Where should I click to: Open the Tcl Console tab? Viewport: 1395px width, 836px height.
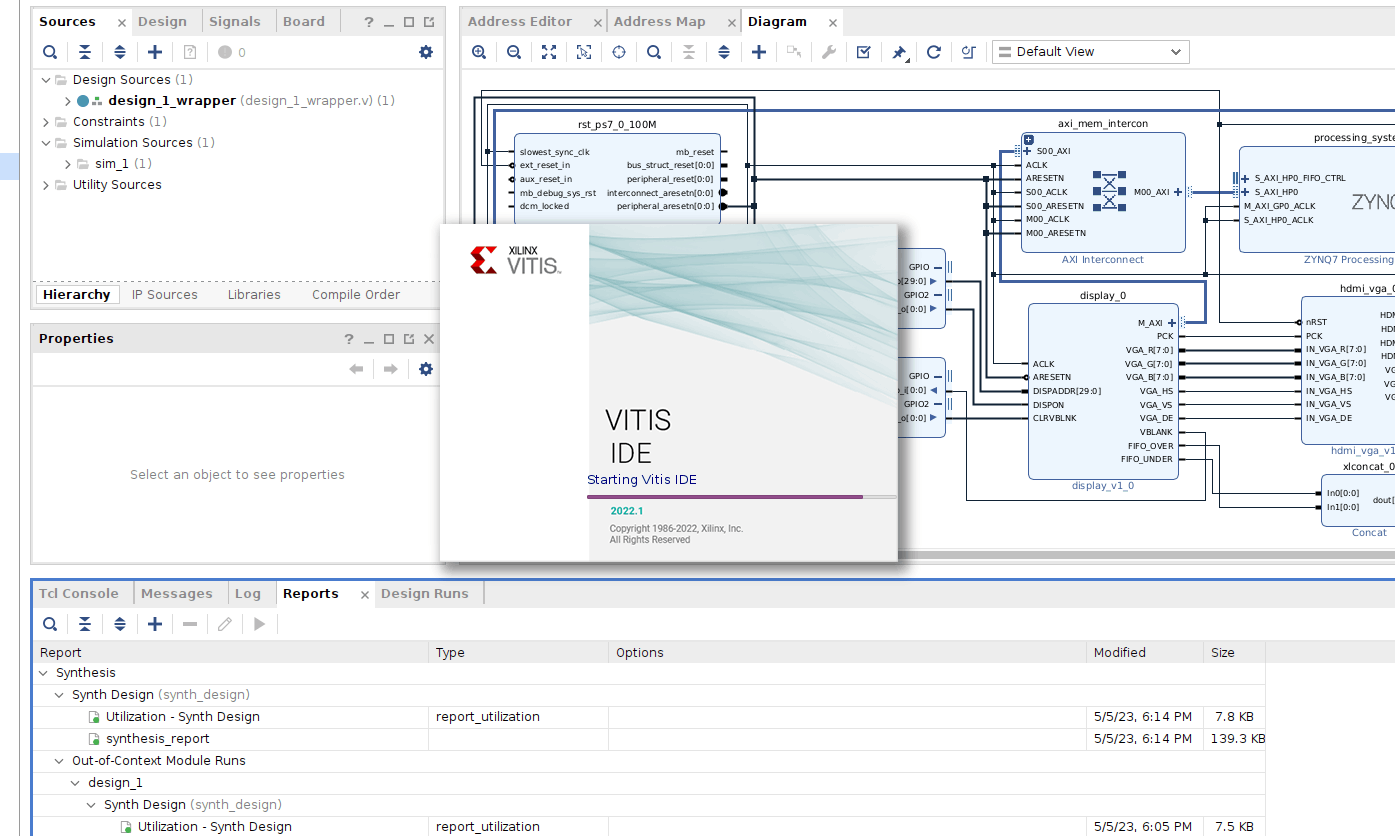click(79, 594)
